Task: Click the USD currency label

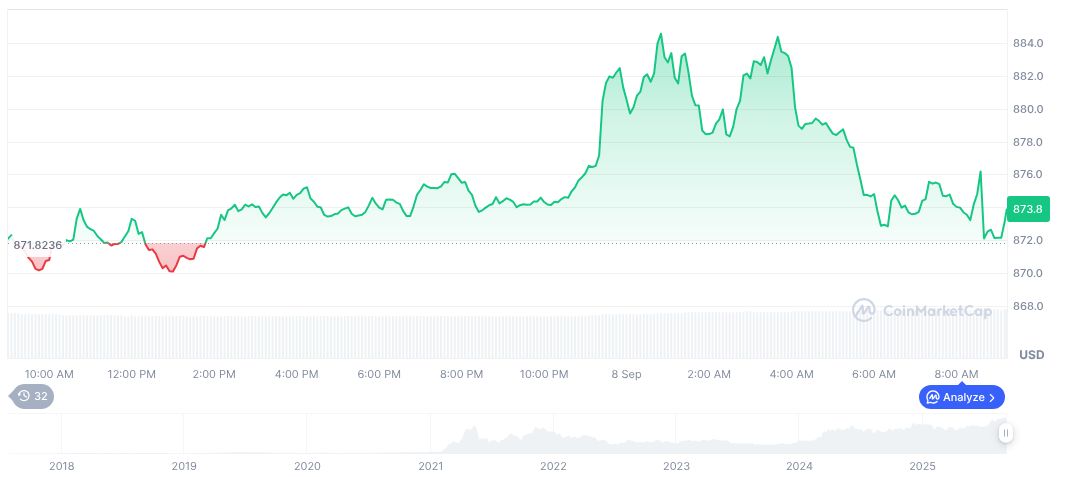Action: (x=1031, y=355)
